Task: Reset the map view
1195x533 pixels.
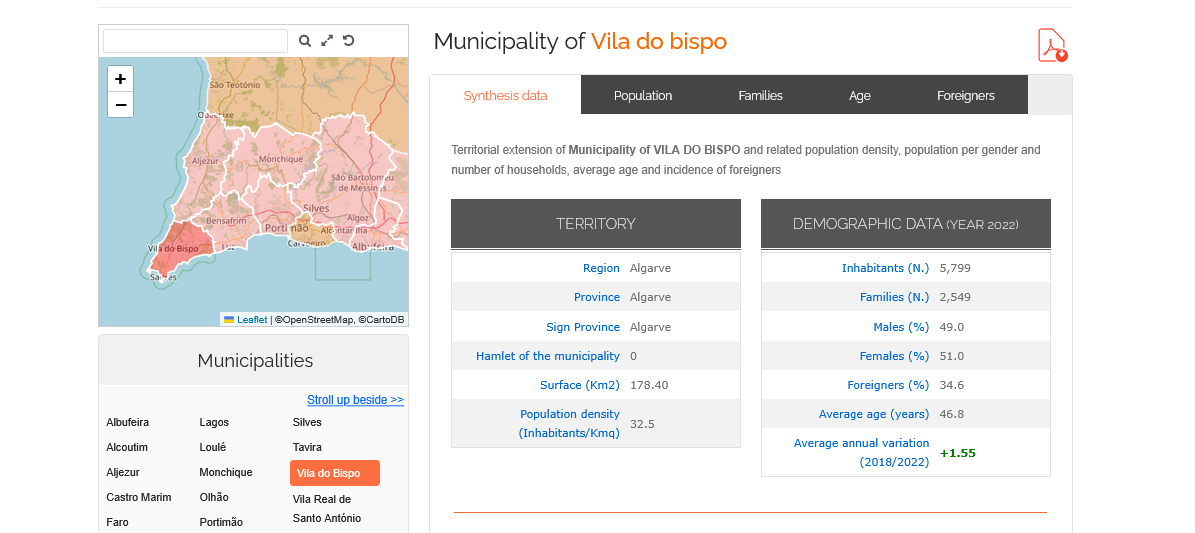Action: [348, 41]
